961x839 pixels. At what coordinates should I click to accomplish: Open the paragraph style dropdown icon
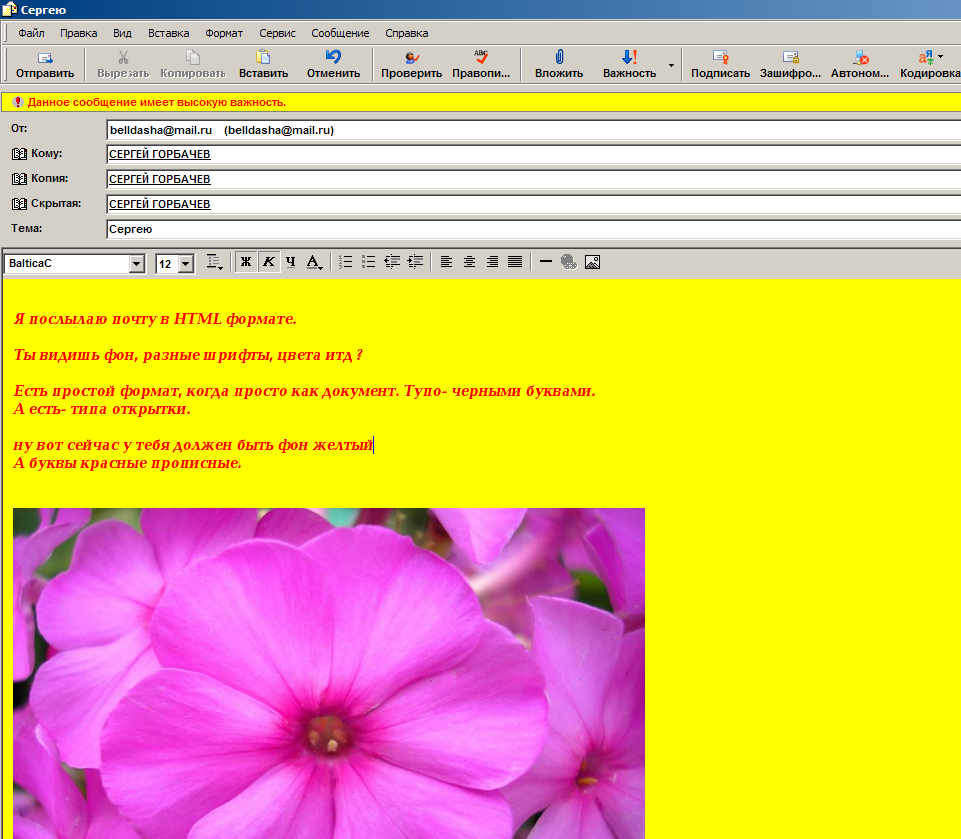[214, 262]
